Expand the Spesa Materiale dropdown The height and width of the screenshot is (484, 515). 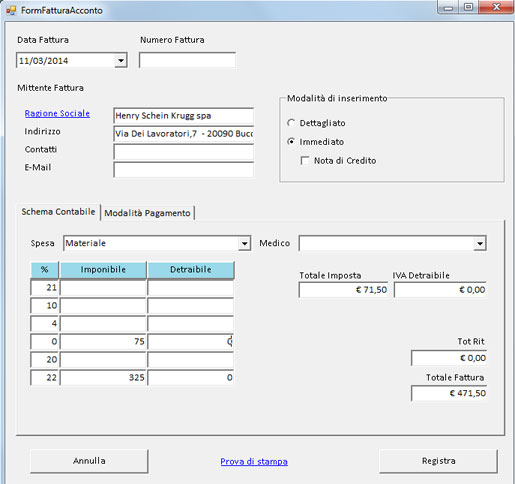tap(244, 243)
